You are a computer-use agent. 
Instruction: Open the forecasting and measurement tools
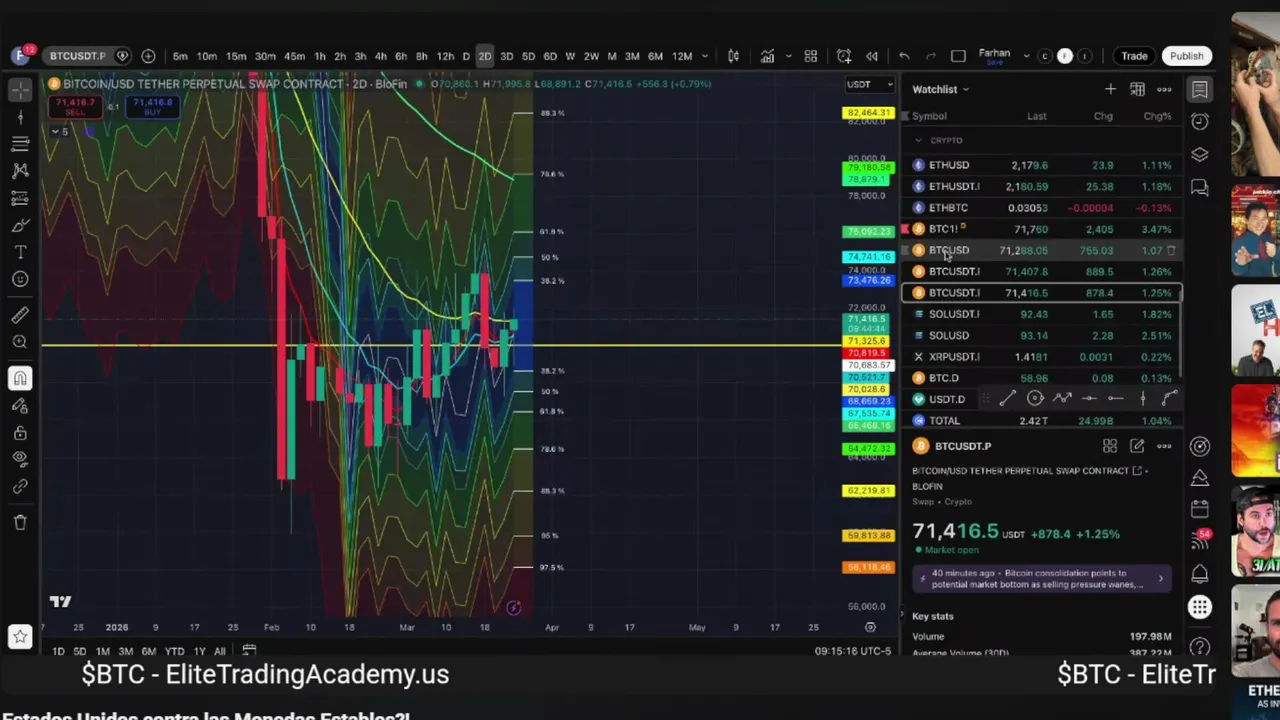coord(20,199)
